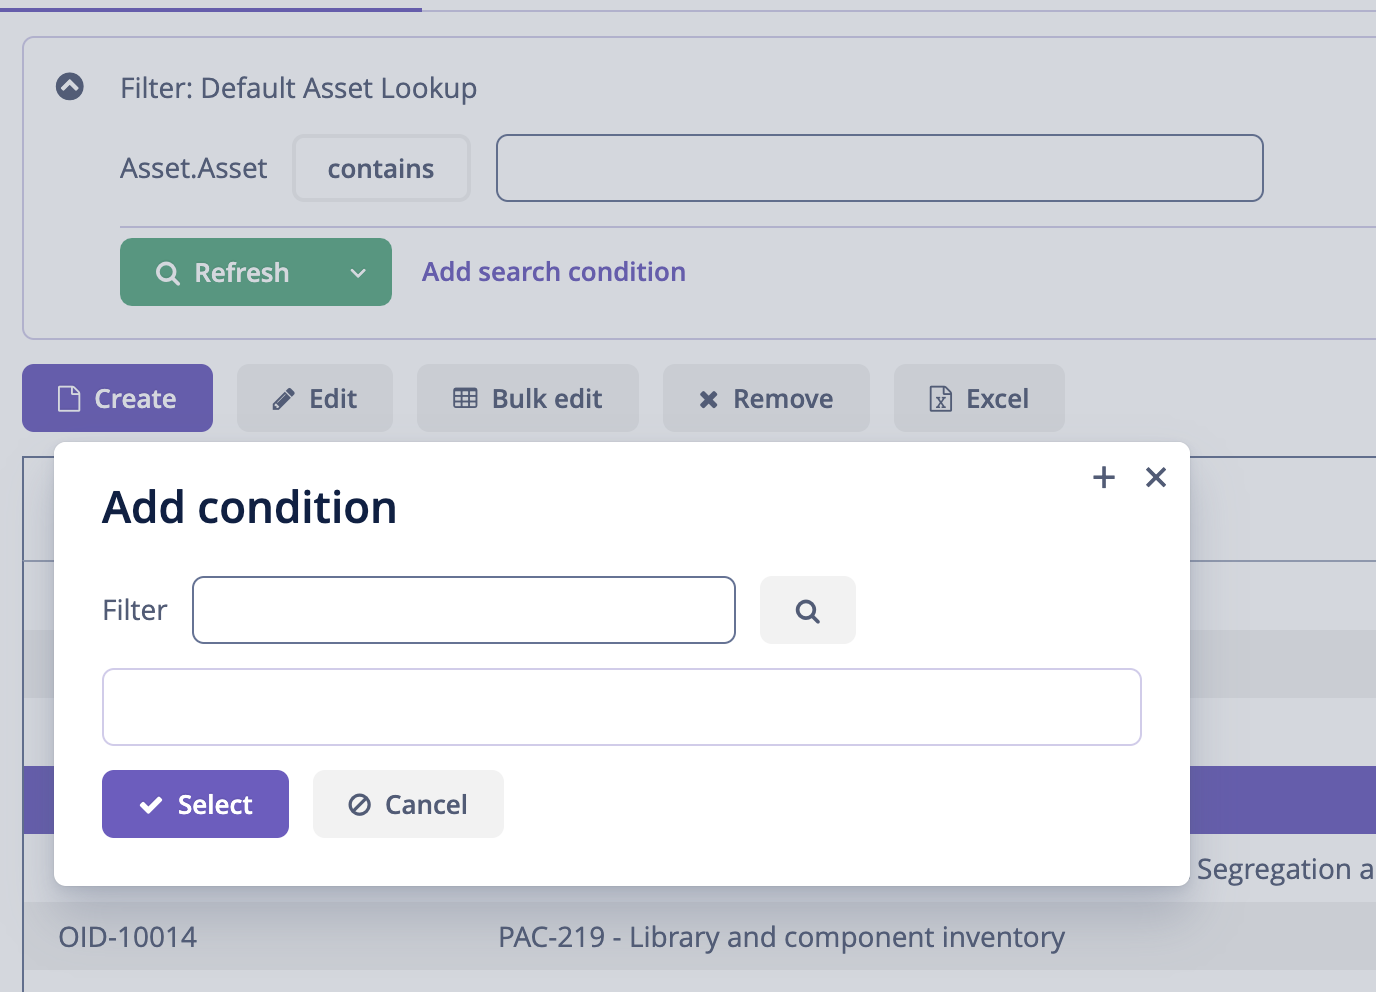Image resolution: width=1376 pixels, height=992 pixels.
Task: Open the 'contains' operator dropdown
Action: click(381, 168)
